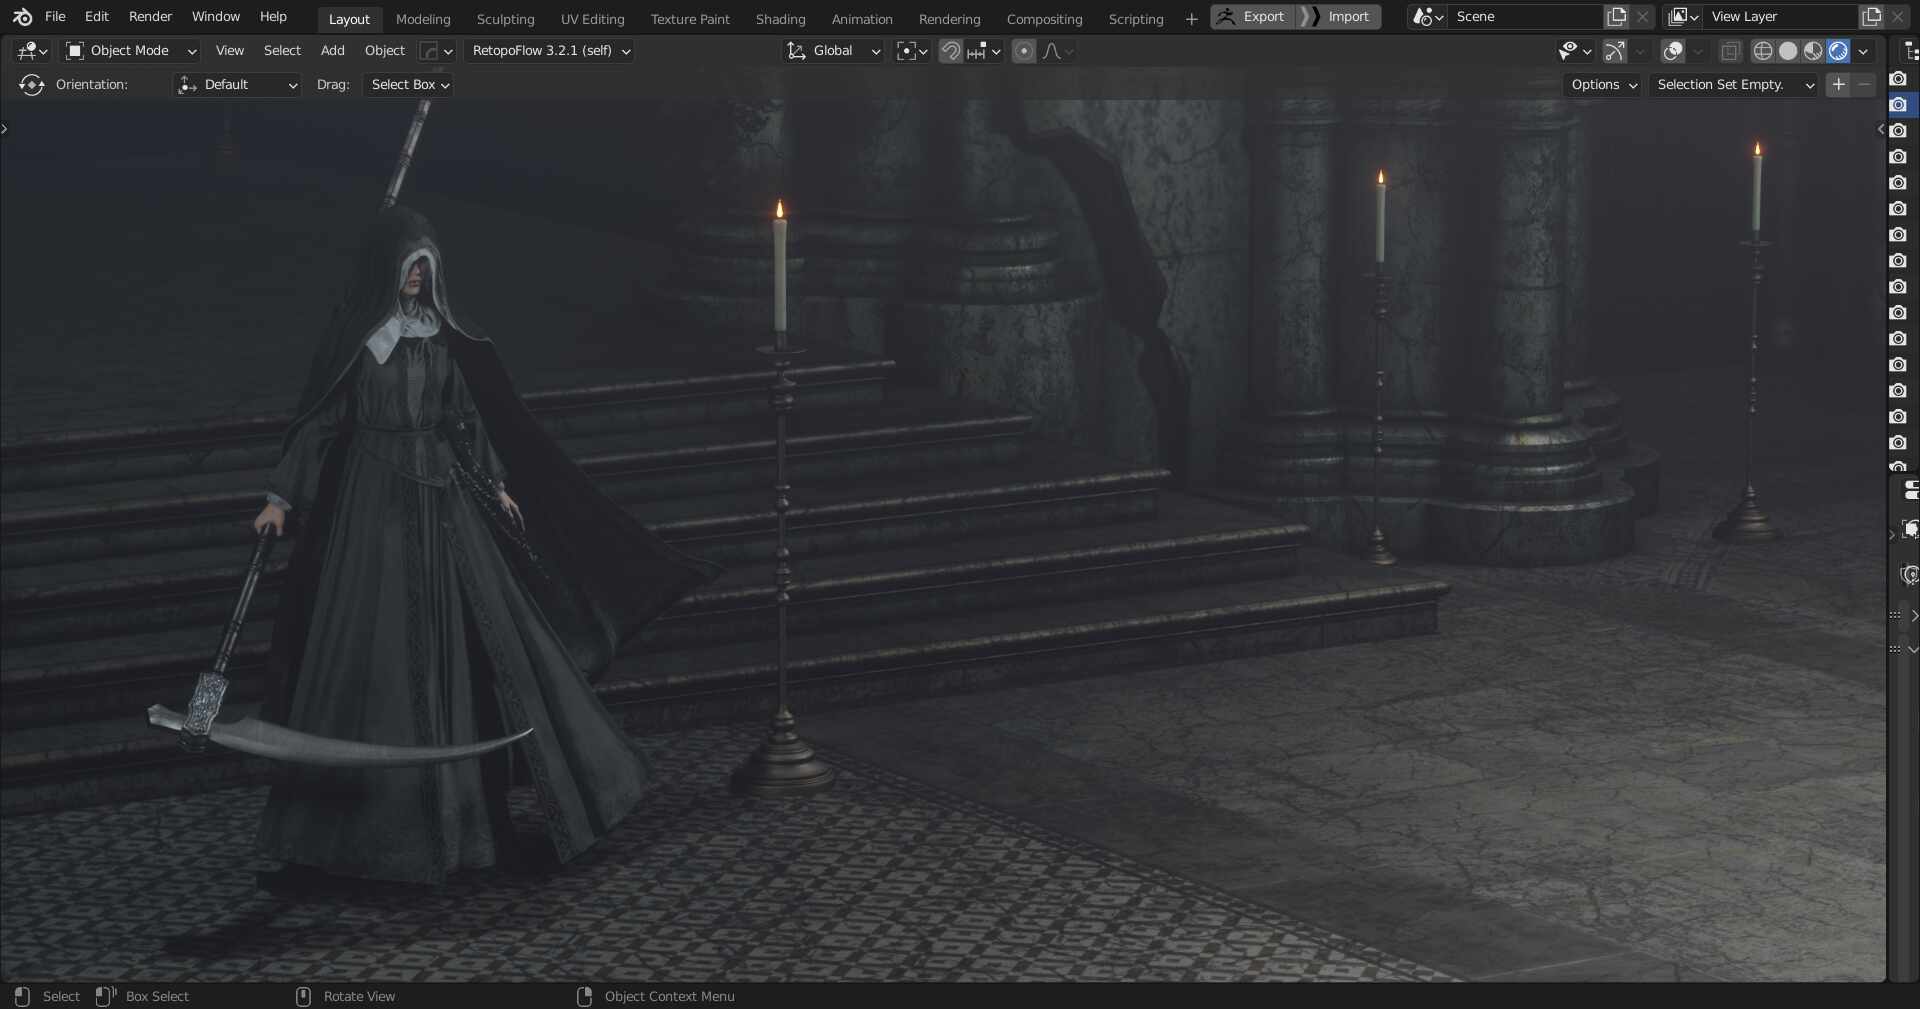Open the RetopoFlow 3.2.1 (self) menu
1920x1009 pixels.
click(550, 51)
